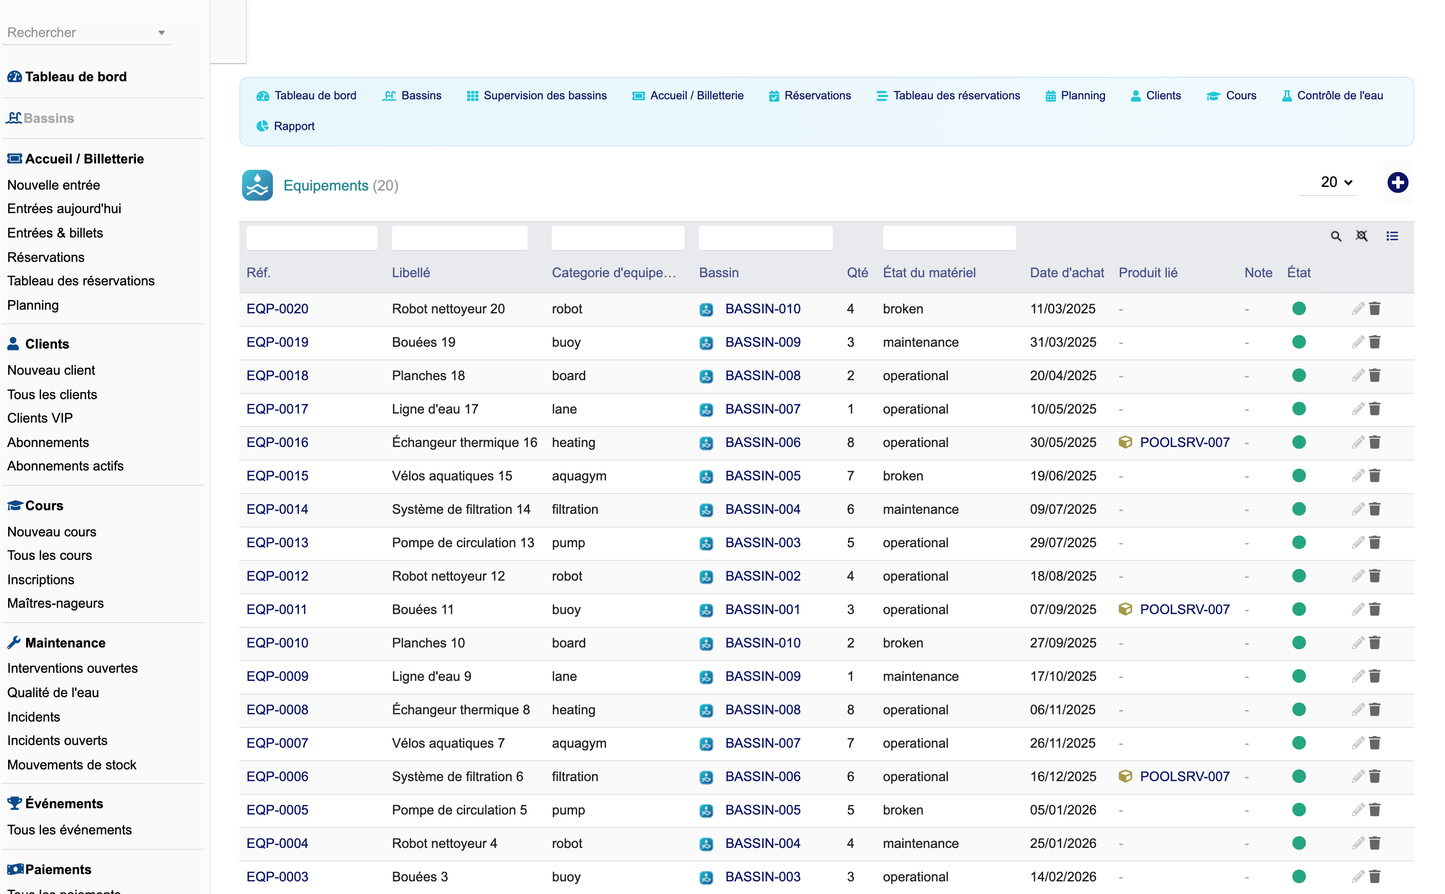Open POOLSRV-007 product in EQP-0016 row
This screenshot has width=1445, height=894.
(1185, 442)
